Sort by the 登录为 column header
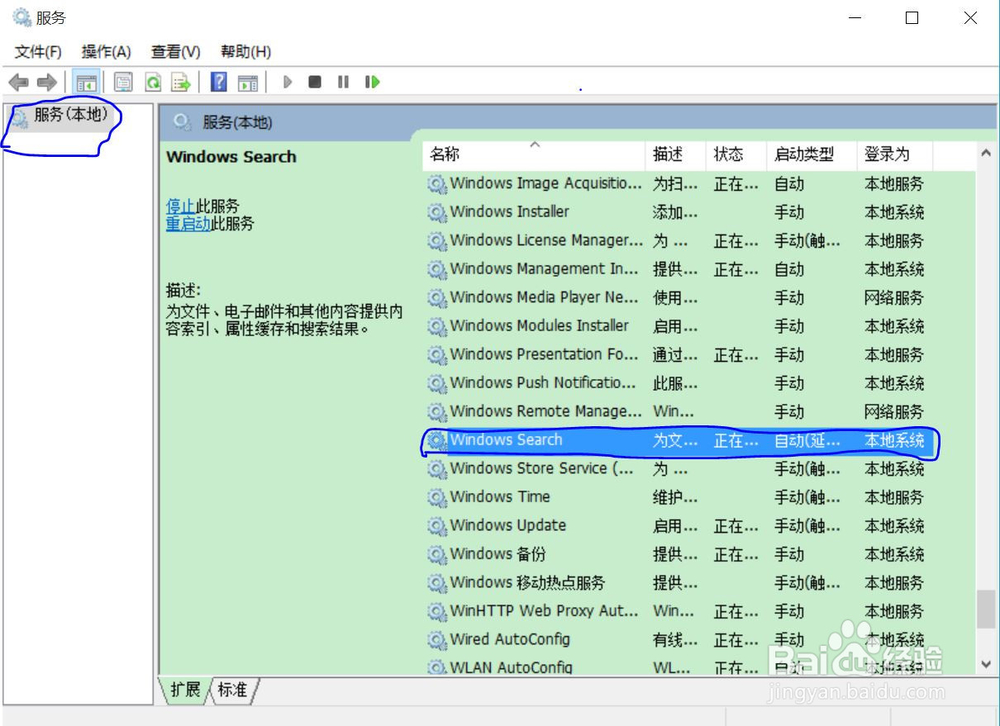Viewport: 1000px width, 726px height. [x=894, y=154]
